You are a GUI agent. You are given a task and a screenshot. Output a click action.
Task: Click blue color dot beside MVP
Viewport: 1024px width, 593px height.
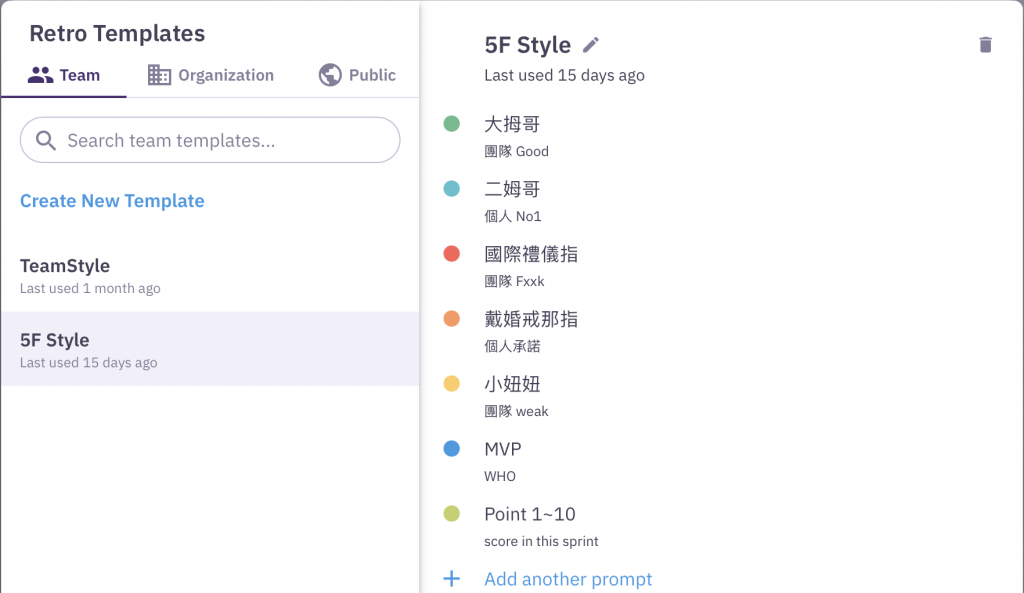(x=451, y=449)
